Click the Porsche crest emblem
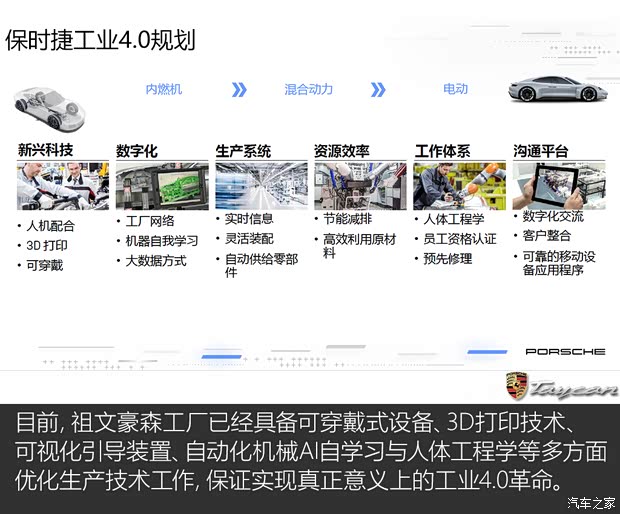The height and width of the screenshot is (514, 620). pyautogui.click(x=517, y=386)
